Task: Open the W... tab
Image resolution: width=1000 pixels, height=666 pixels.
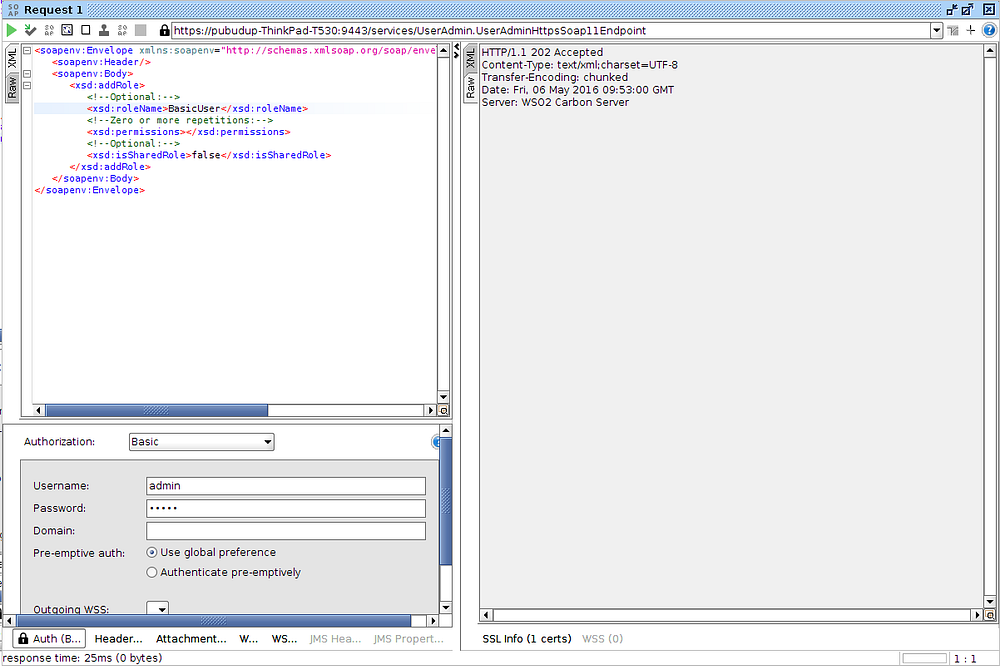Action: click(x=249, y=639)
